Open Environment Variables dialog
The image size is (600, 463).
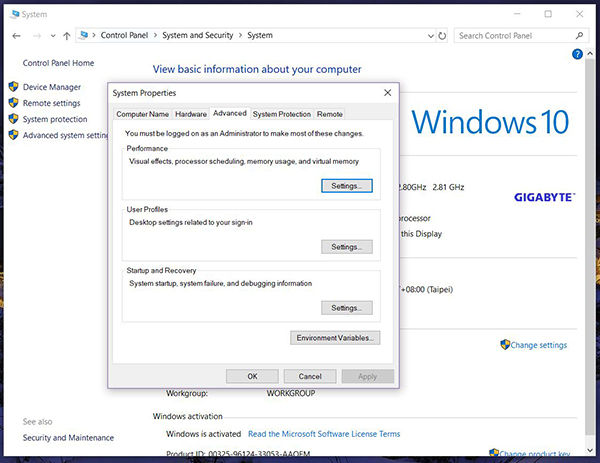[335, 338]
